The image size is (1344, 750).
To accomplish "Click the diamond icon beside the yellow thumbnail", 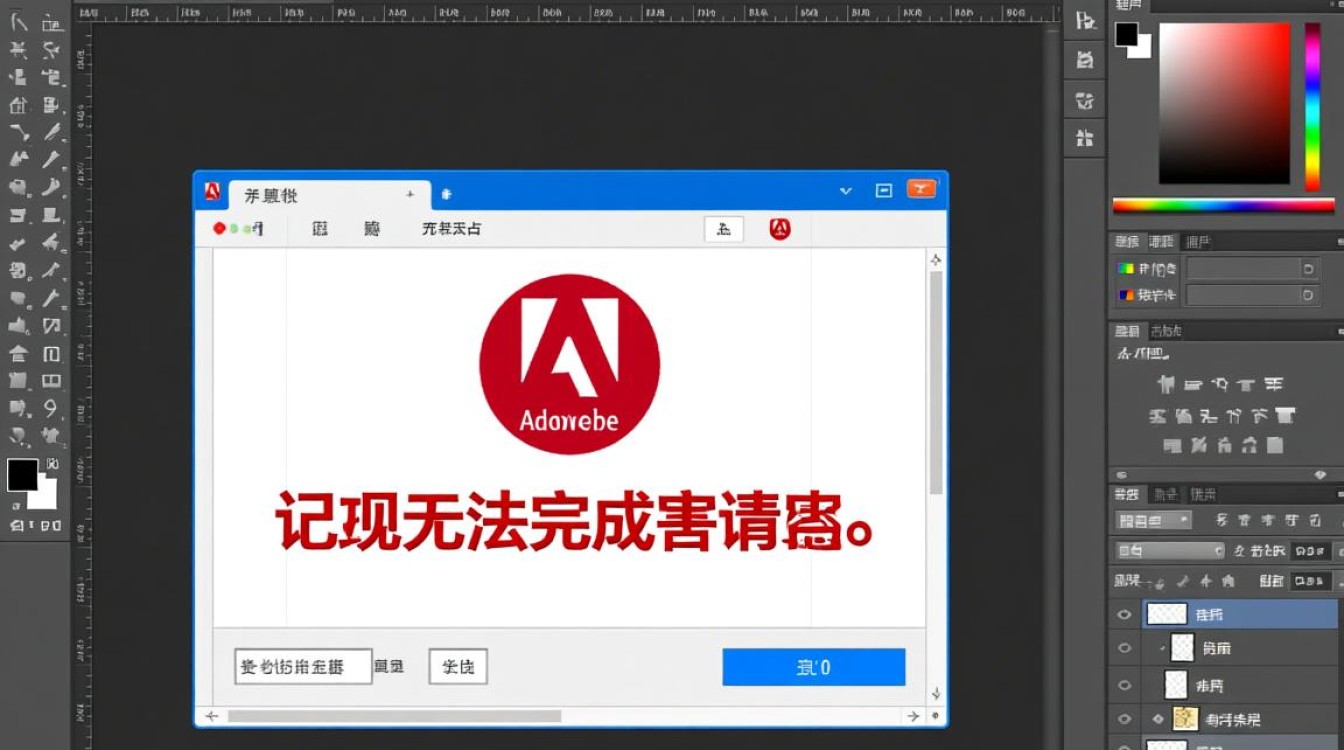I will pyautogui.click(x=1159, y=719).
